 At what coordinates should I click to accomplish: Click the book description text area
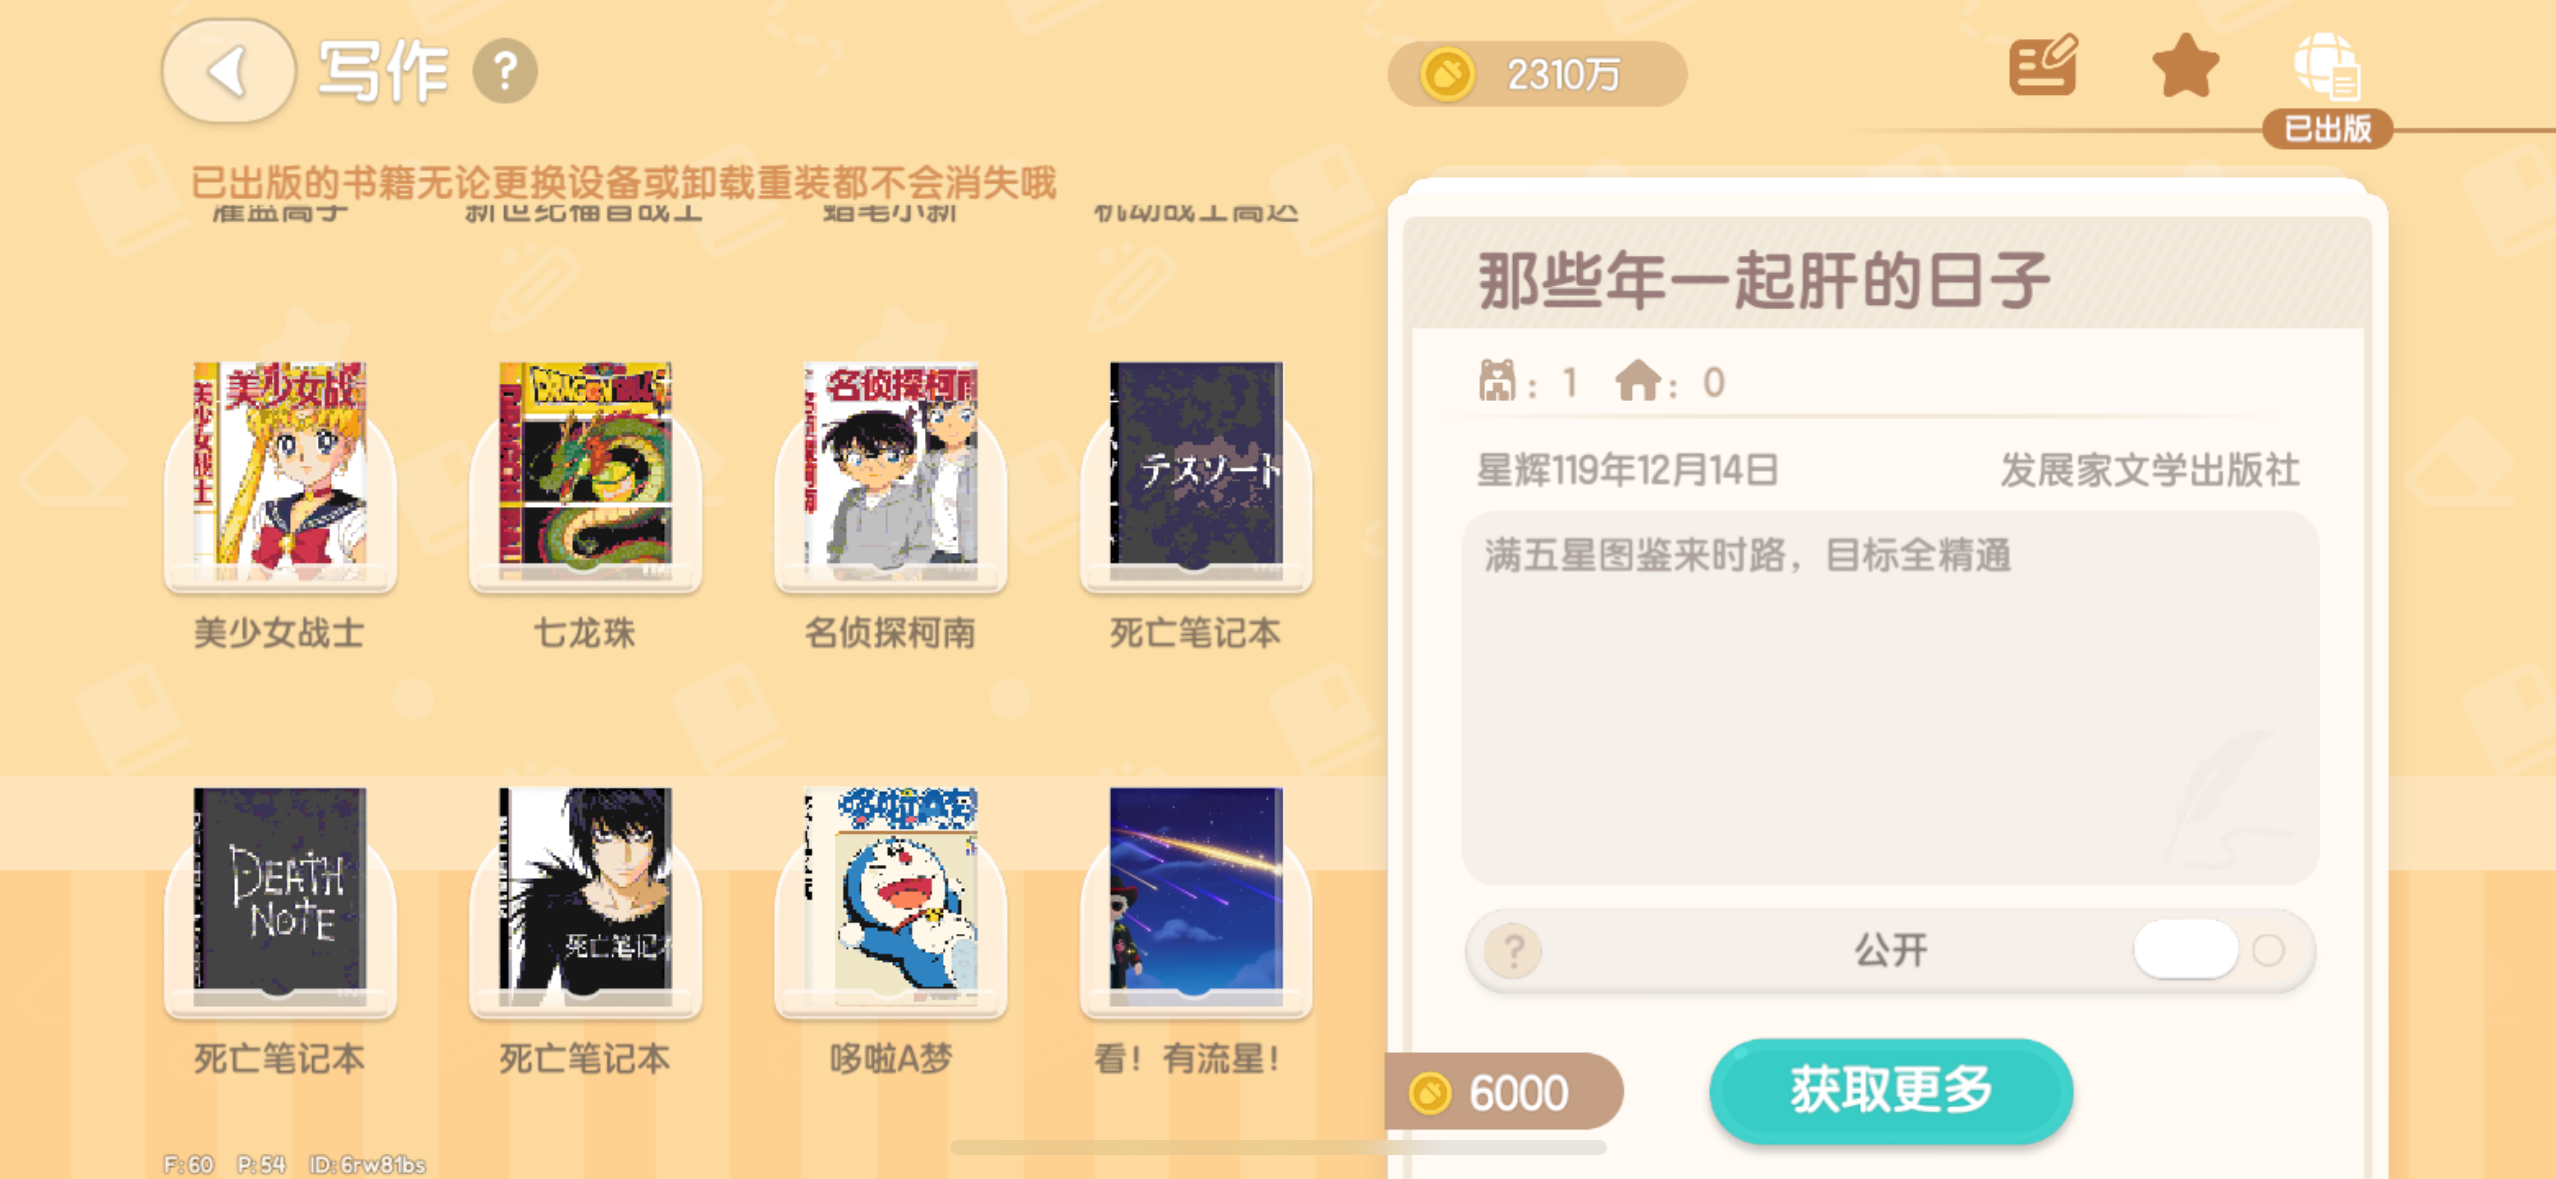tap(1890, 697)
